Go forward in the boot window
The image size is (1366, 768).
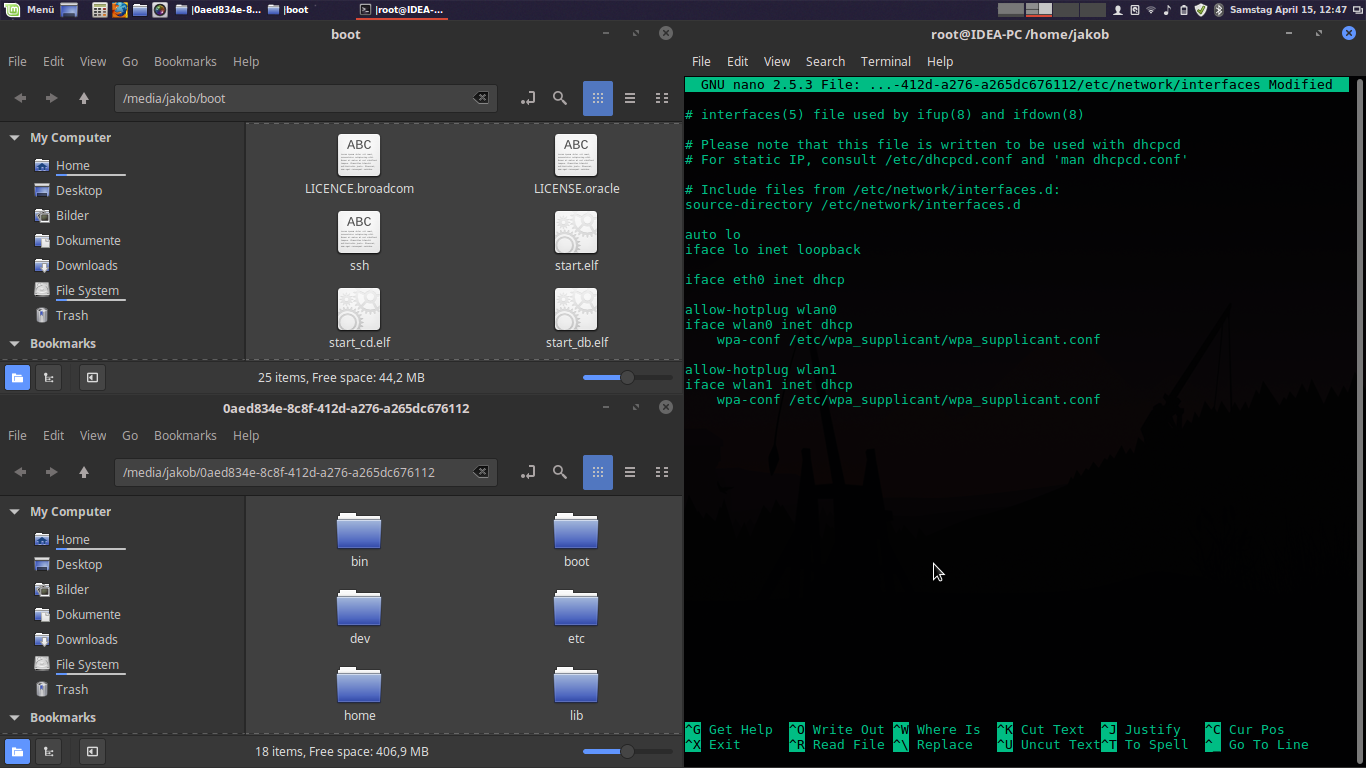click(x=52, y=98)
